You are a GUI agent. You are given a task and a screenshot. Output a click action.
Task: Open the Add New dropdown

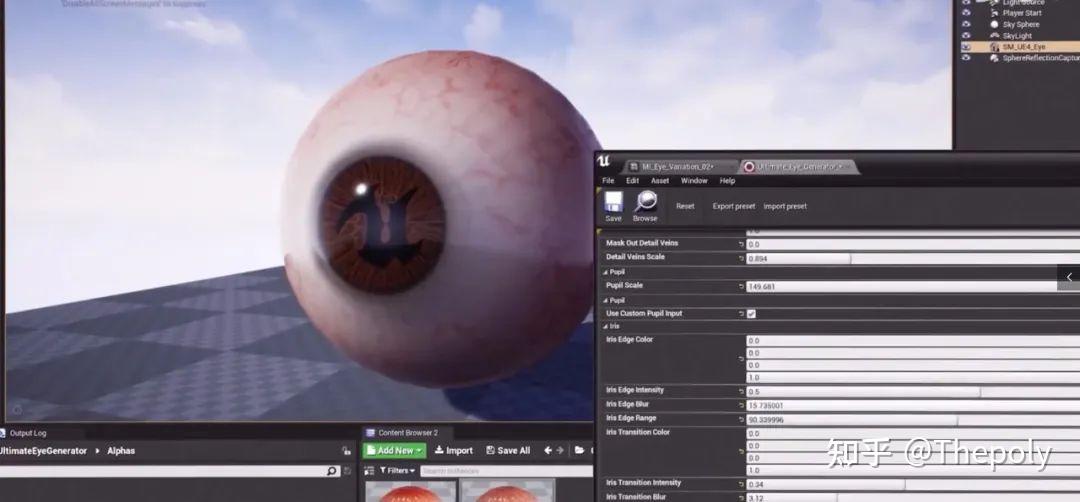click(x=395, y=450)
